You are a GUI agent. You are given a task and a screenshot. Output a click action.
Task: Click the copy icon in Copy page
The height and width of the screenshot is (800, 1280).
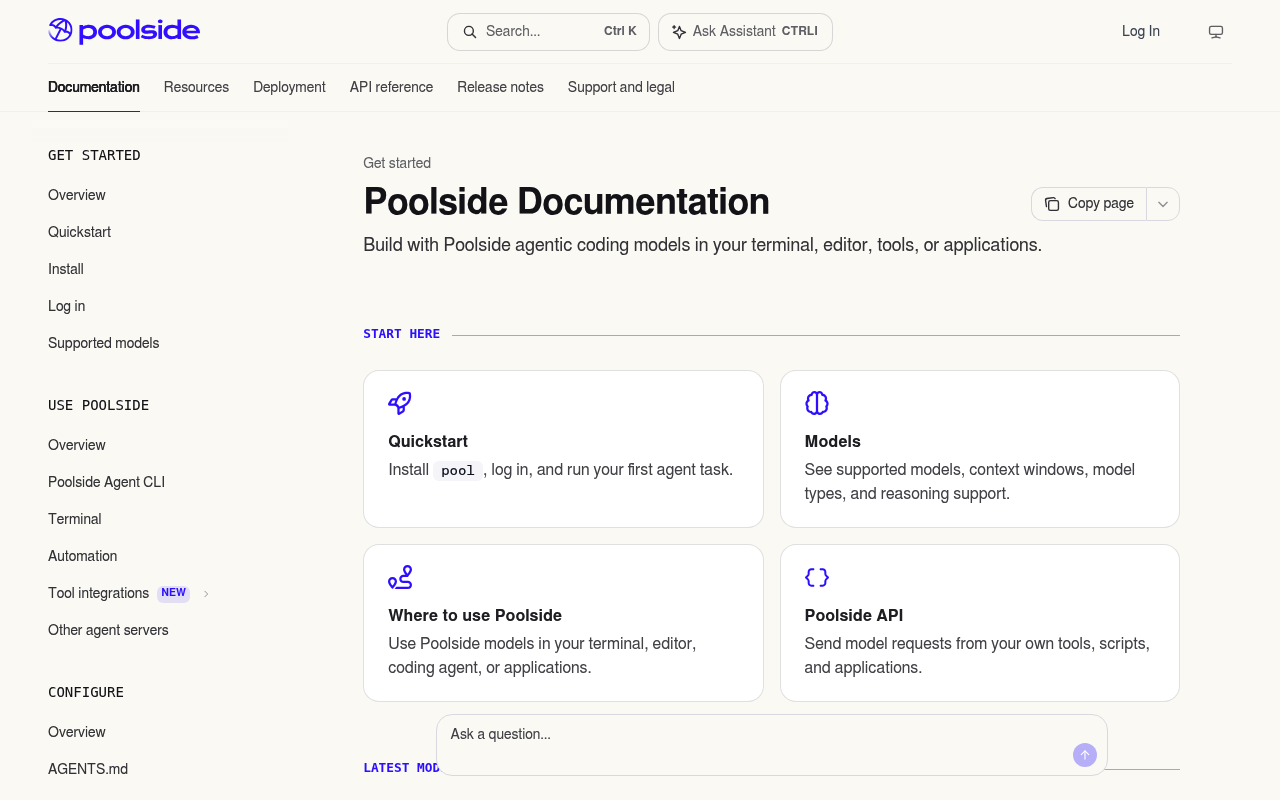(1052, 204)
